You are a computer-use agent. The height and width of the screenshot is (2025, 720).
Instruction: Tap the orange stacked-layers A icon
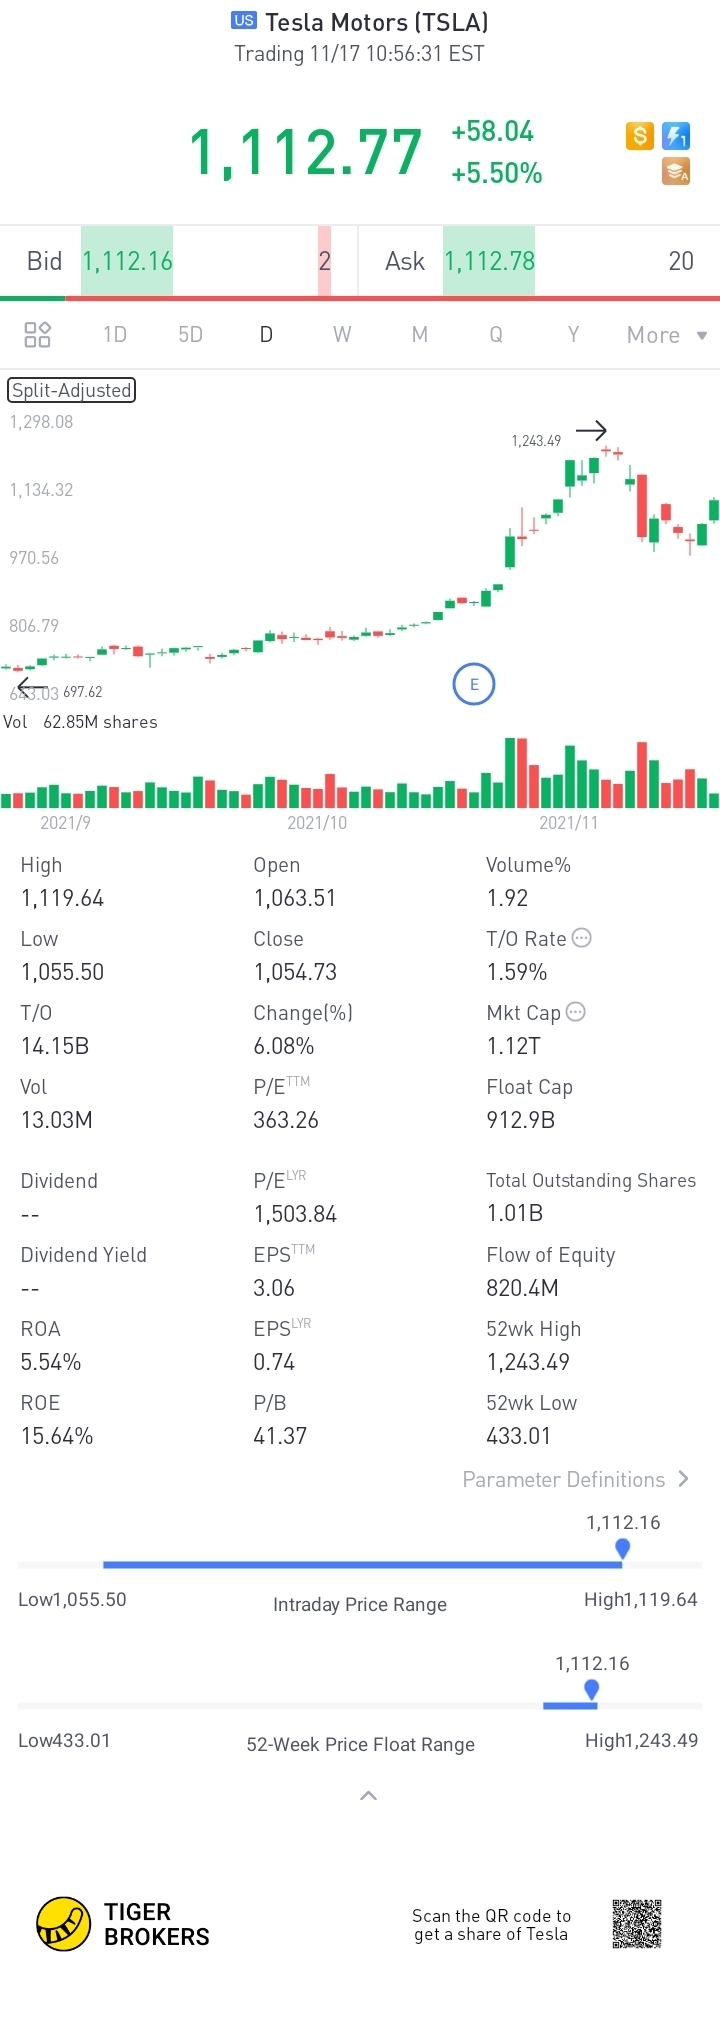[x=676, y=172]
